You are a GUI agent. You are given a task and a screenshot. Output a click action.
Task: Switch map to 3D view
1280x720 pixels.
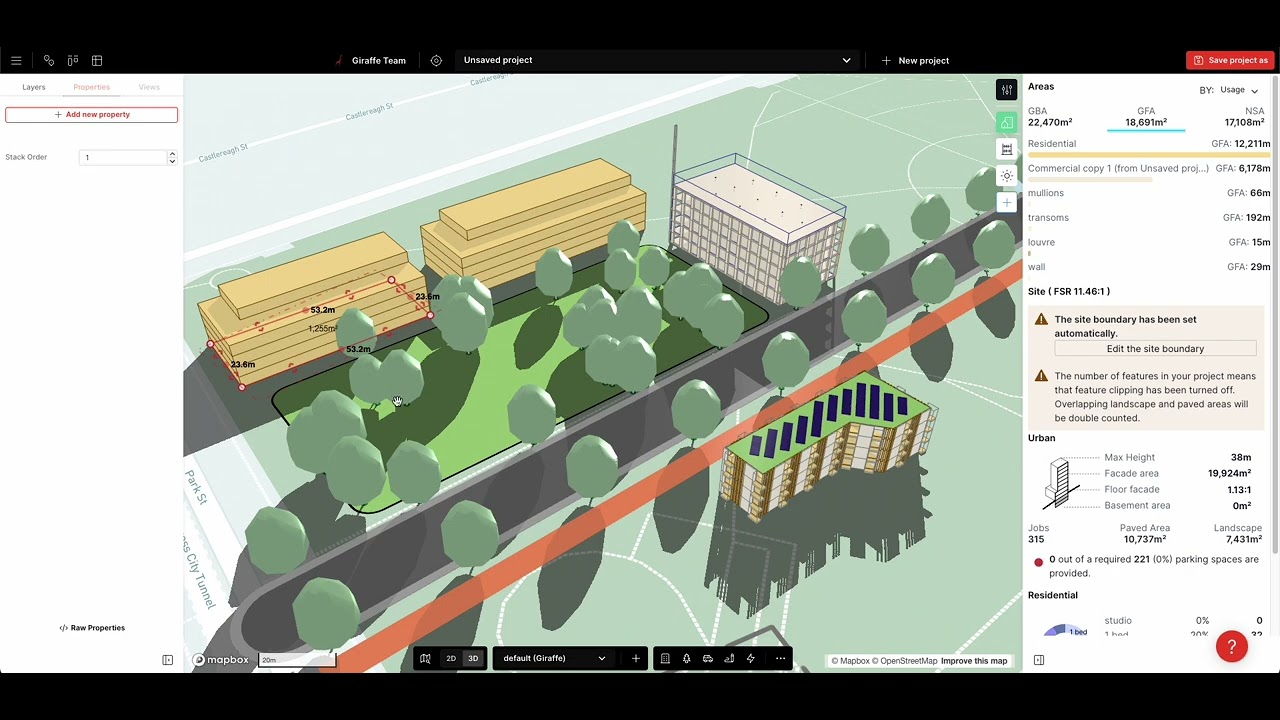[473, 658]
